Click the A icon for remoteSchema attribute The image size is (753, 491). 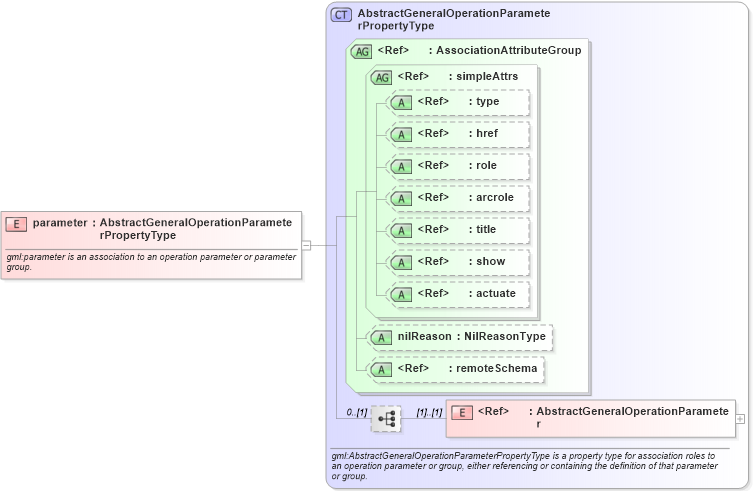381,369
